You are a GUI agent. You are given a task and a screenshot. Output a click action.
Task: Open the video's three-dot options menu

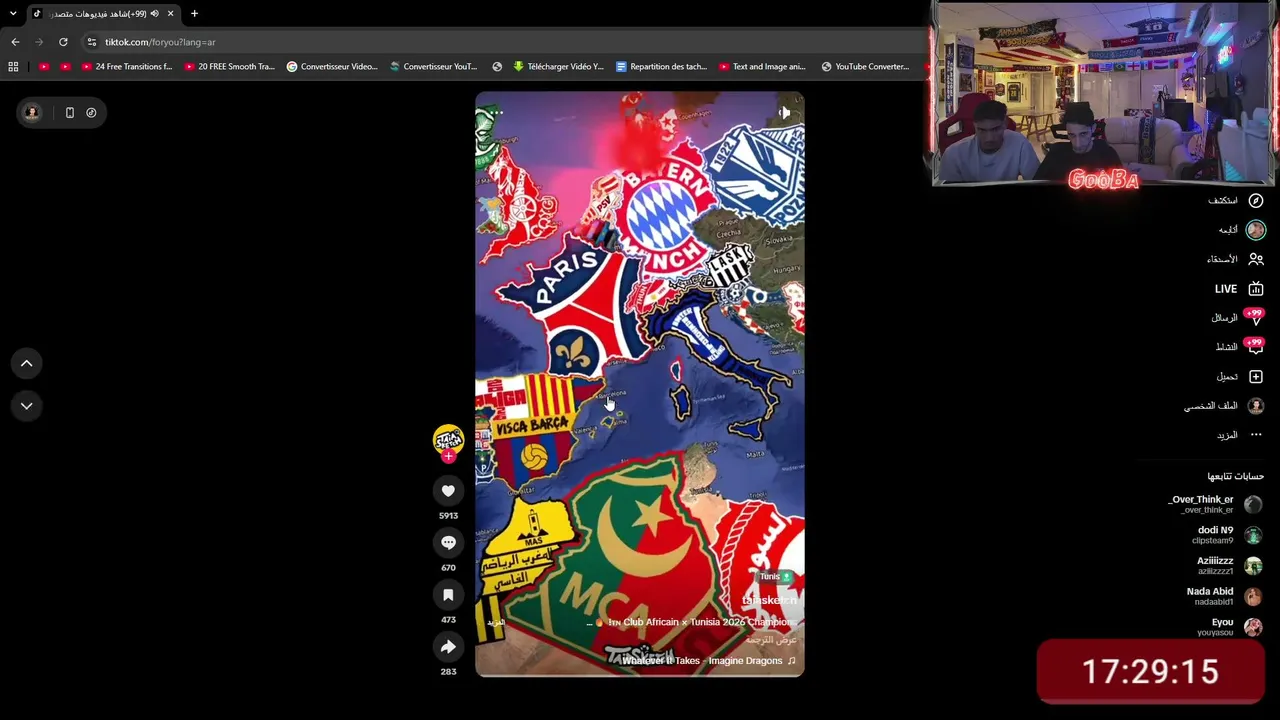pyautogui.click(x=495, y=113)
